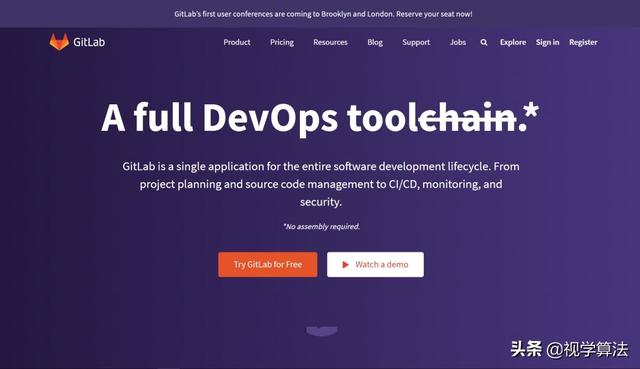Click the Explore link

pos(513,42)
